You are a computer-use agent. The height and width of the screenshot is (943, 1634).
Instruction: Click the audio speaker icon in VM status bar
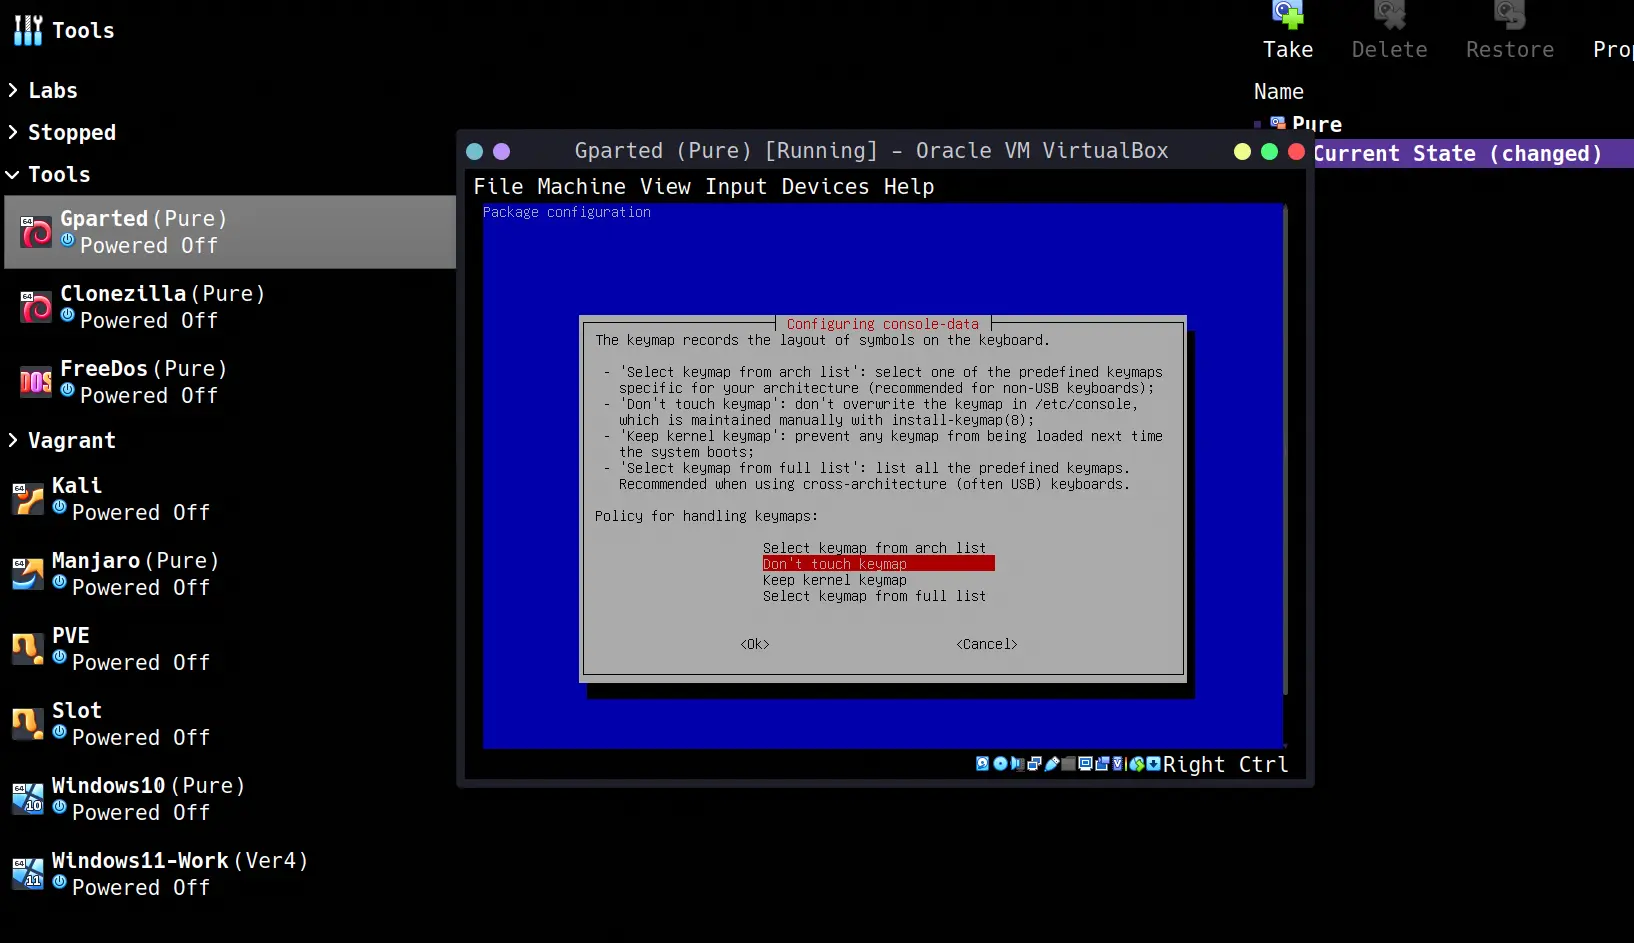tap(1017, 764)
